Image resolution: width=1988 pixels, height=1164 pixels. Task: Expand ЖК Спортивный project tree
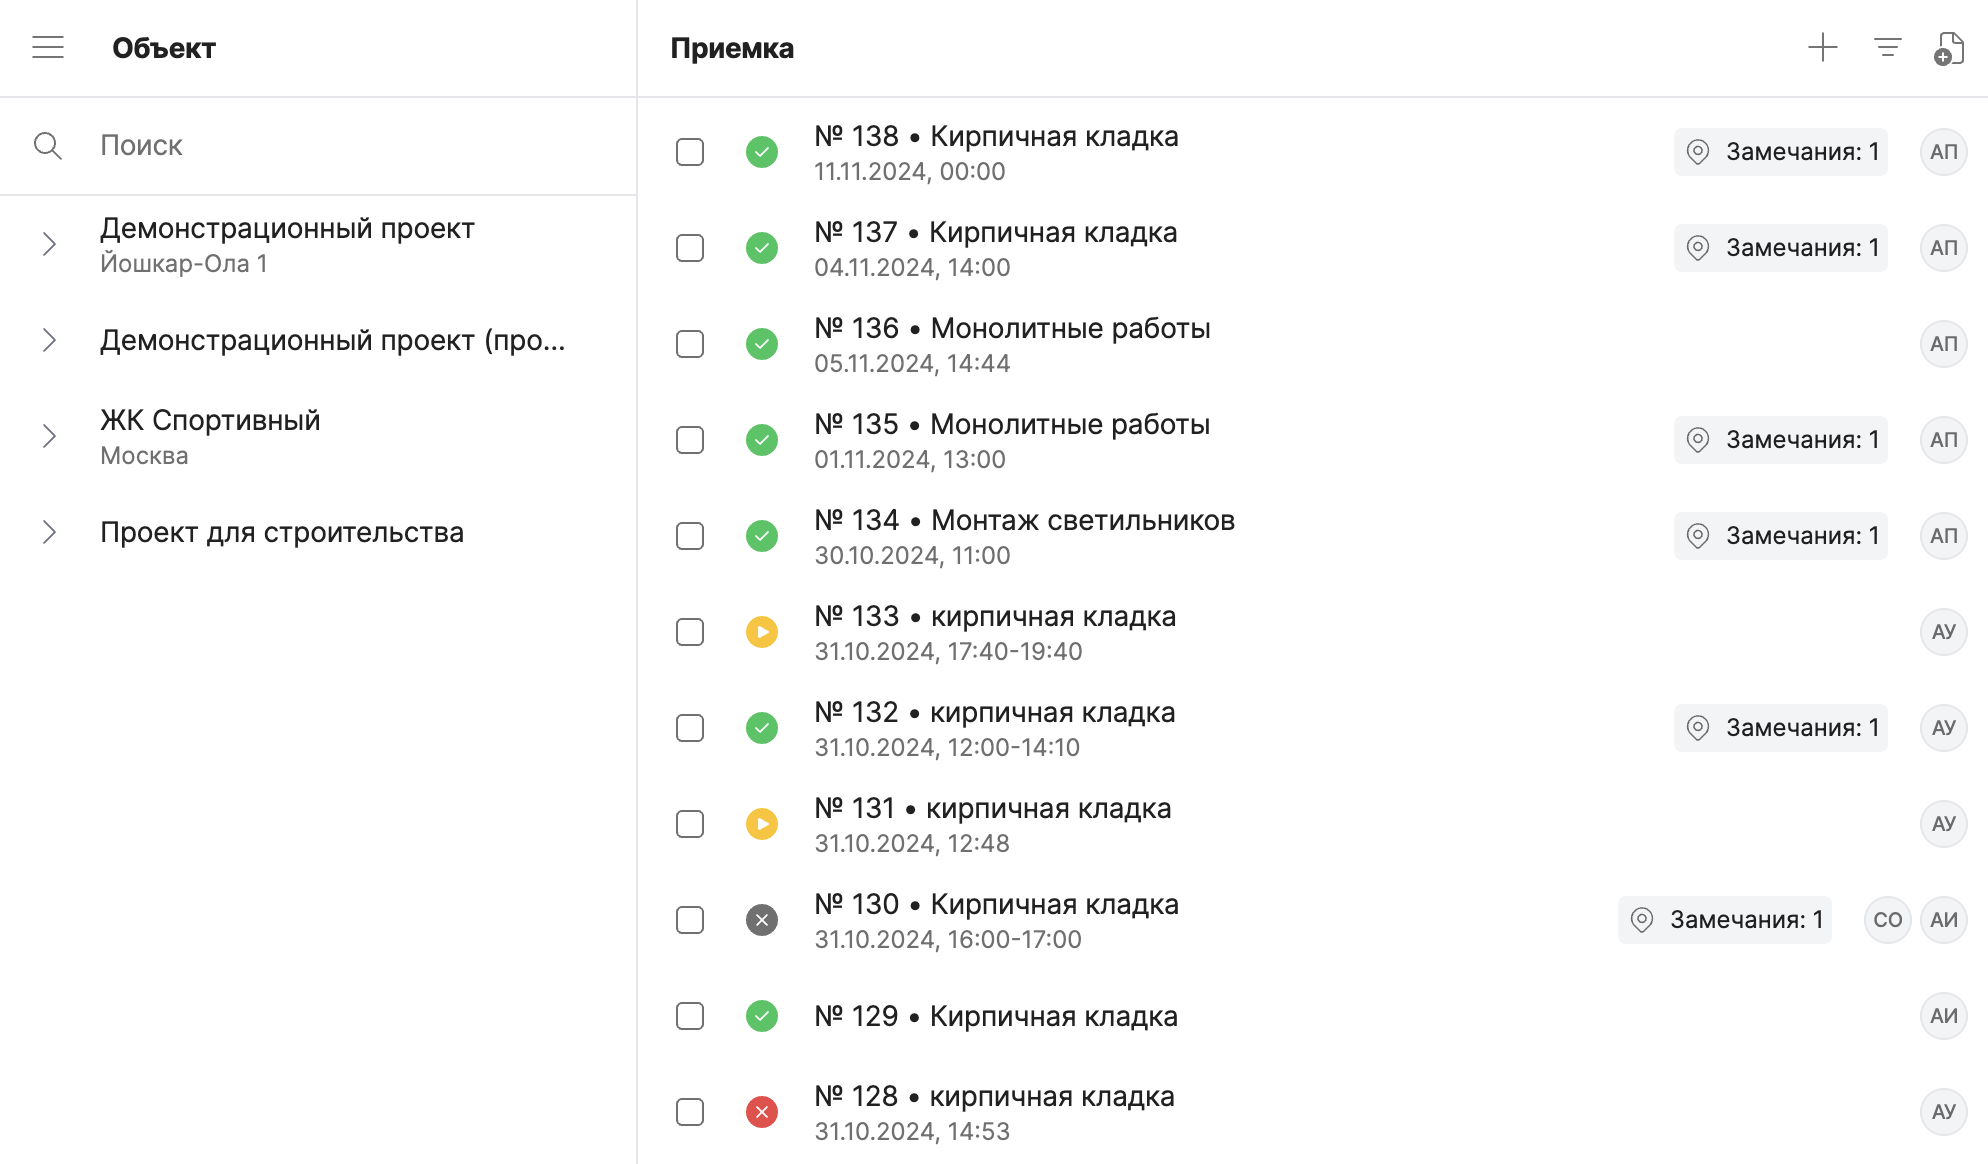(x=49, y=436)
